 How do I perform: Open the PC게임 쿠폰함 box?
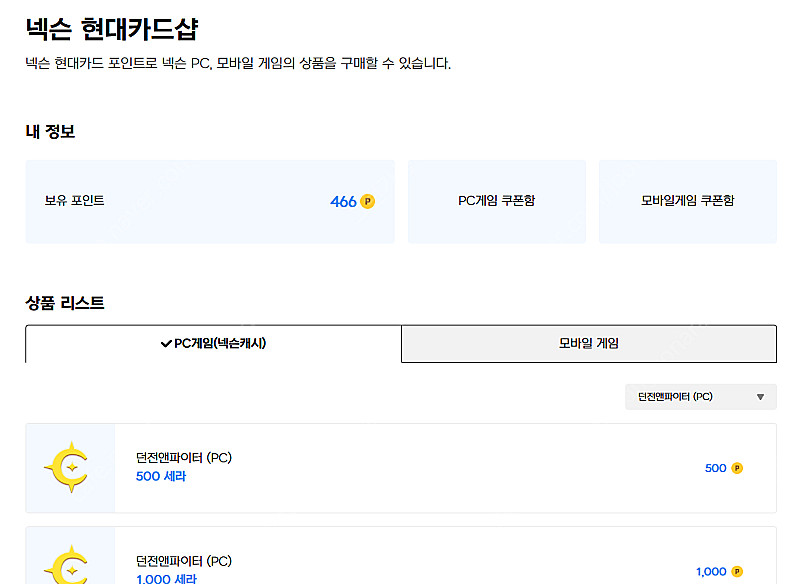pyautogui.click(x=496, y=201)
